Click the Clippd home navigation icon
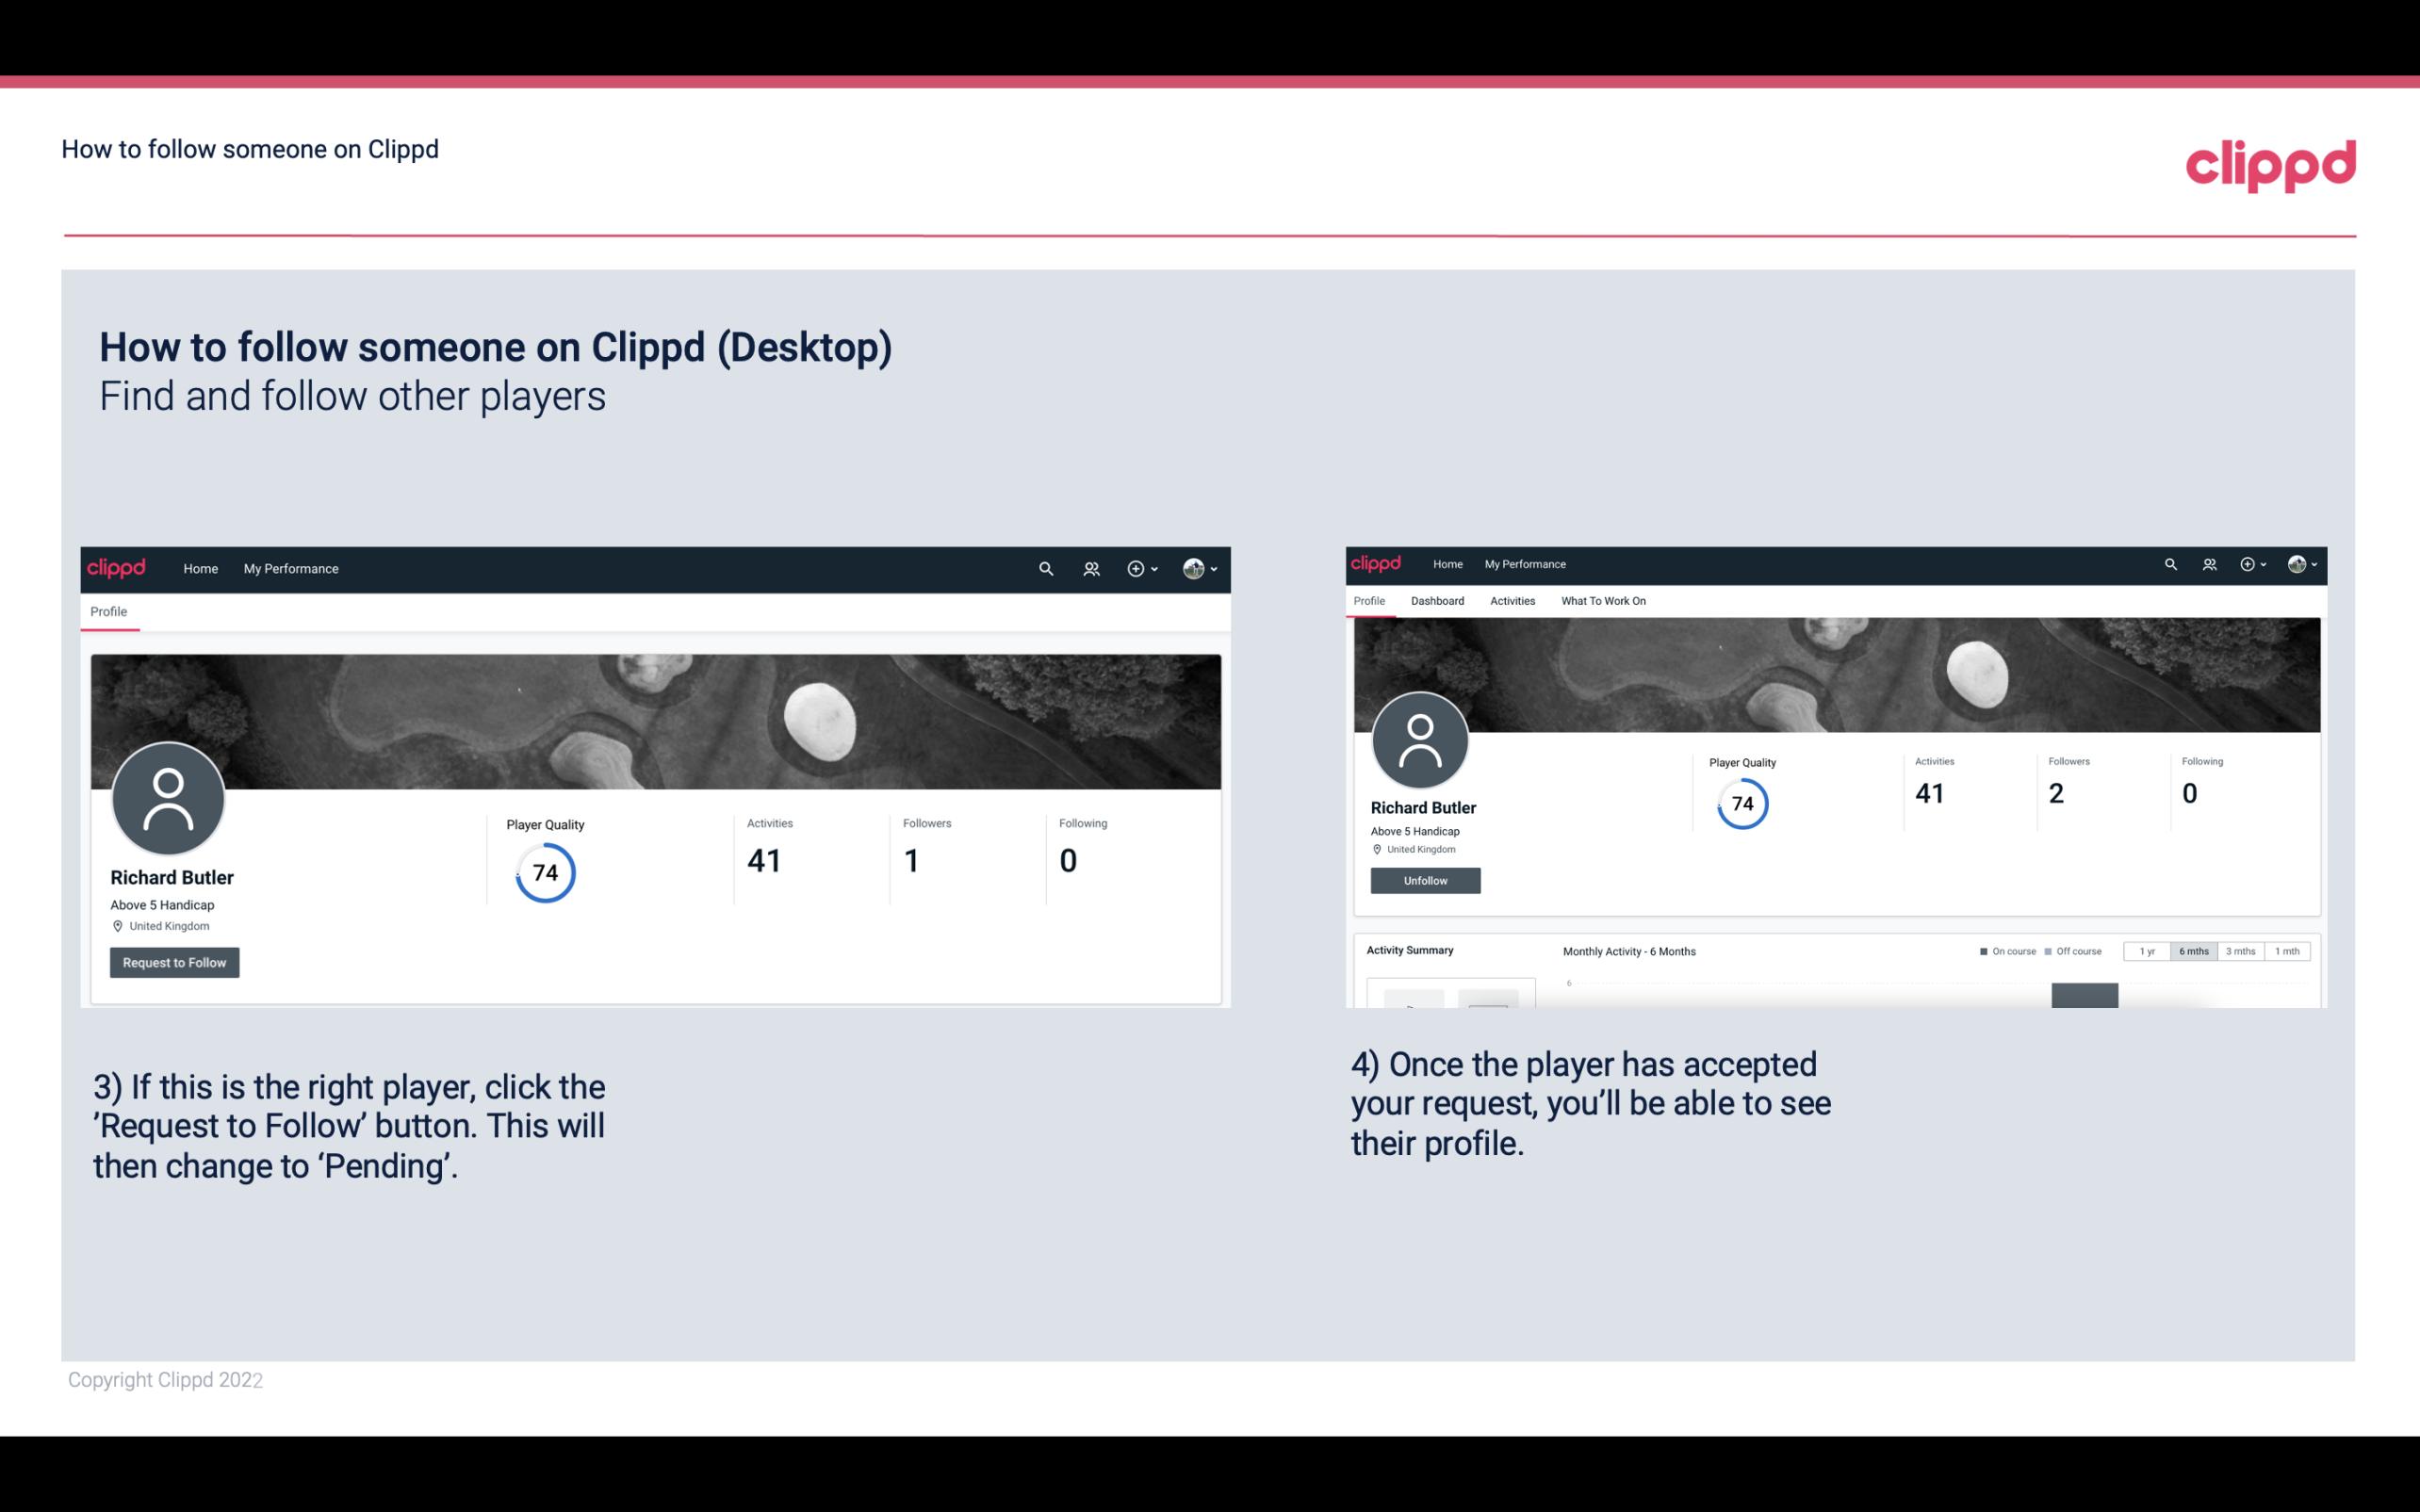 119,568
